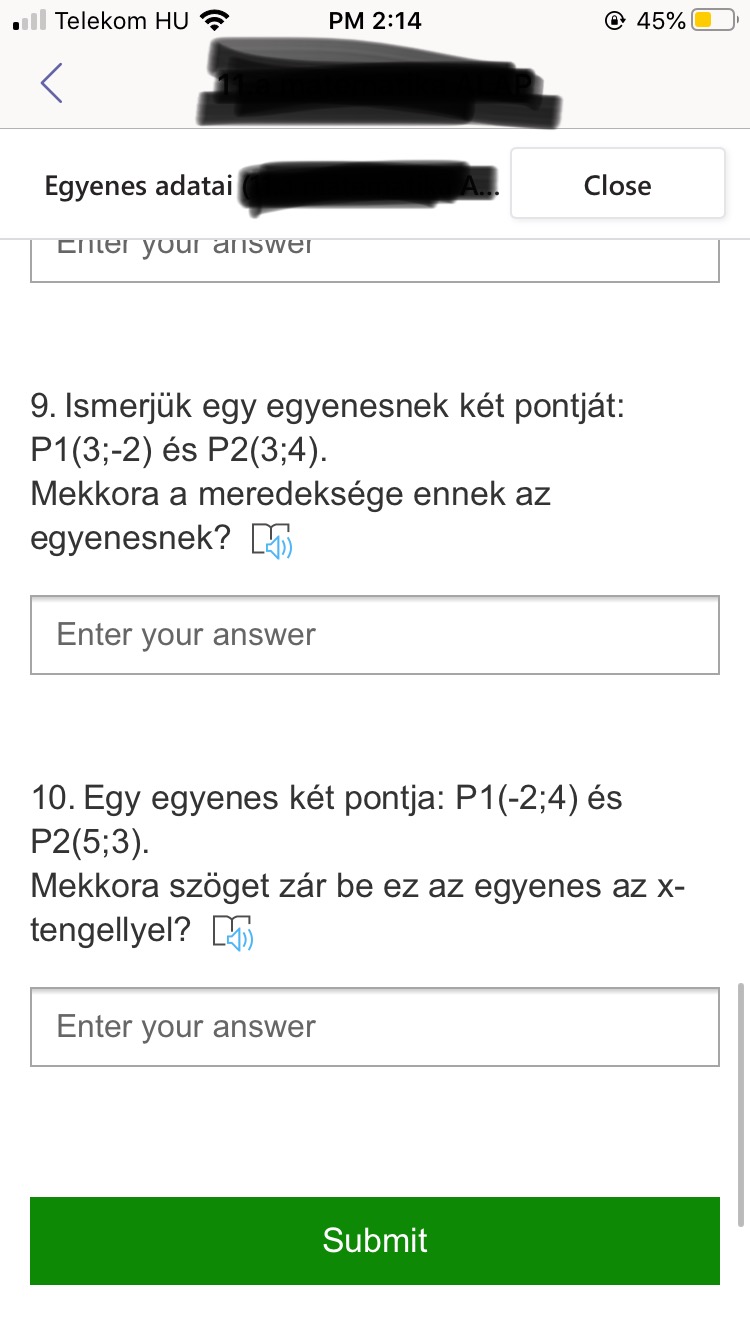Screen dimensions: 750x1334
Task: Tap the Telekom HU carrier label
Action: coord(122,21)
